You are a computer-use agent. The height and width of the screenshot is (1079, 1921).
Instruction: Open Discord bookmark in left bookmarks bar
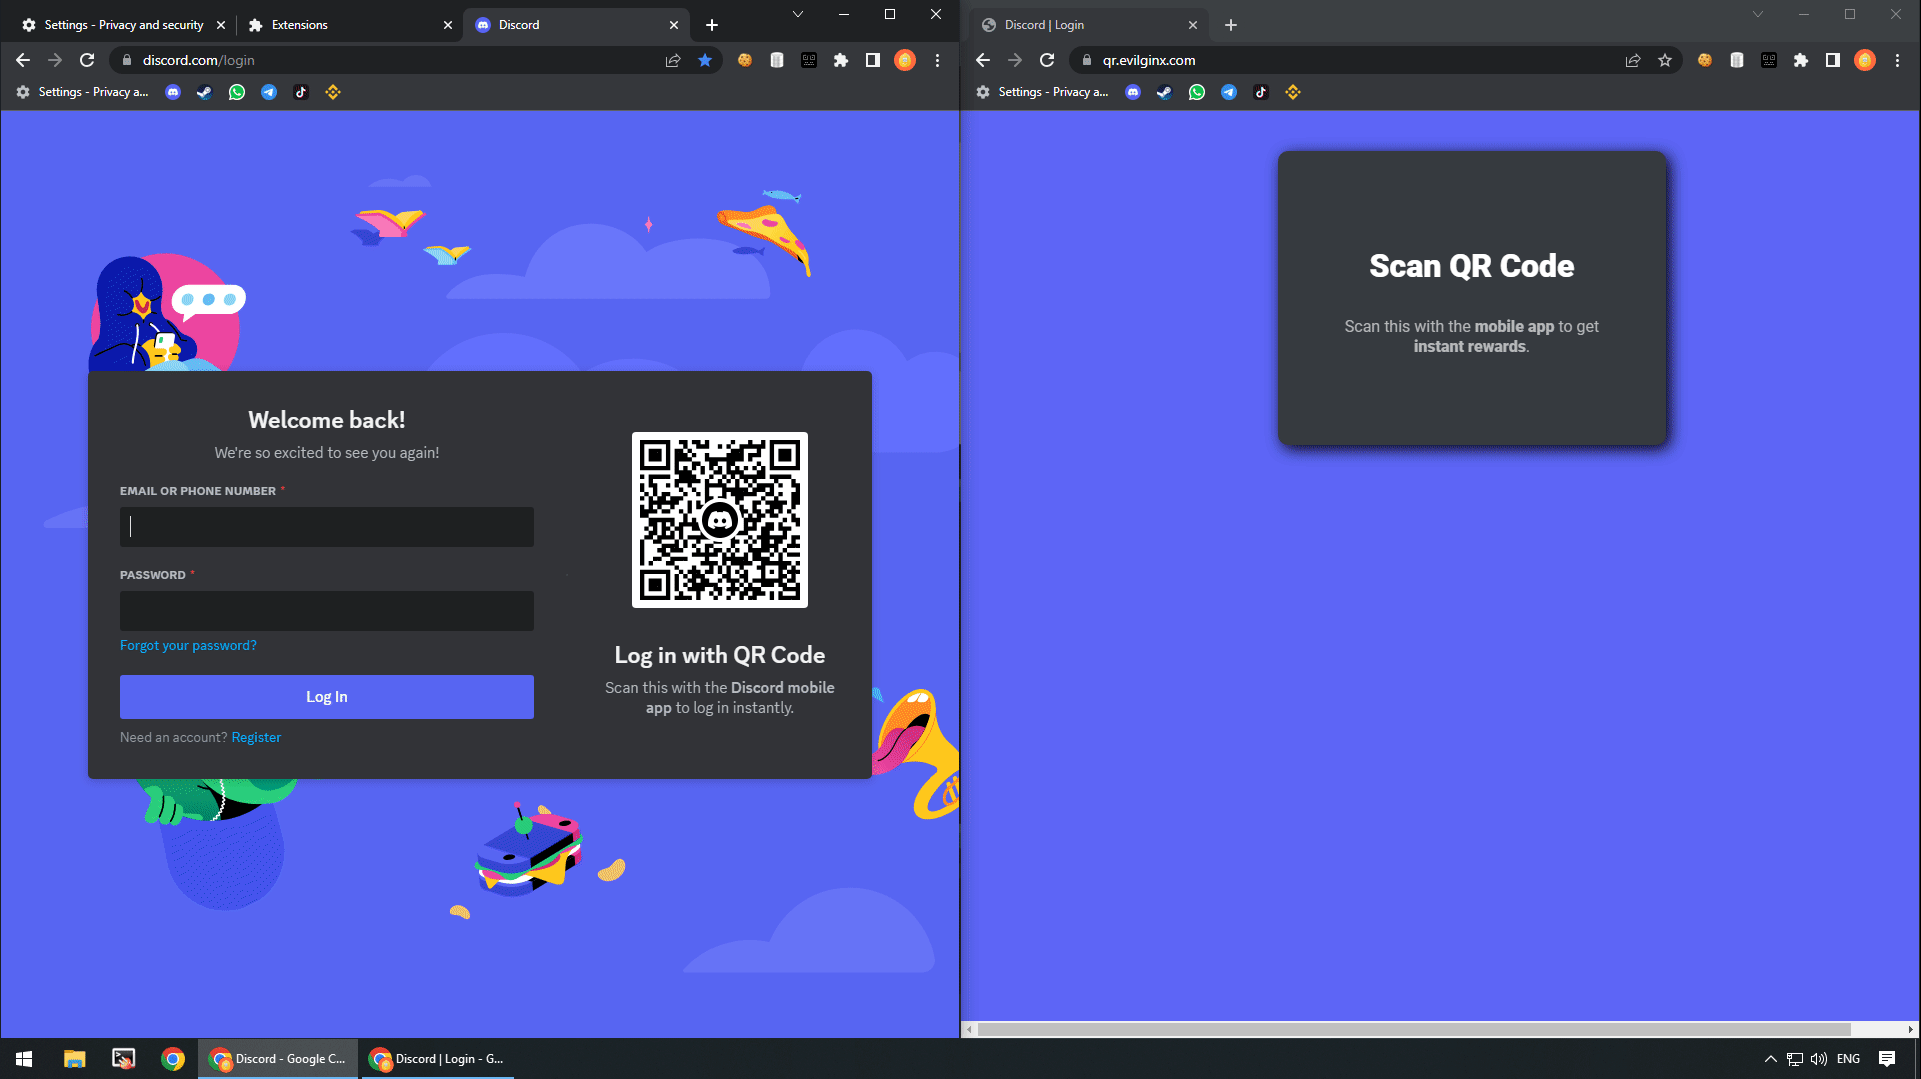(173, 92)
